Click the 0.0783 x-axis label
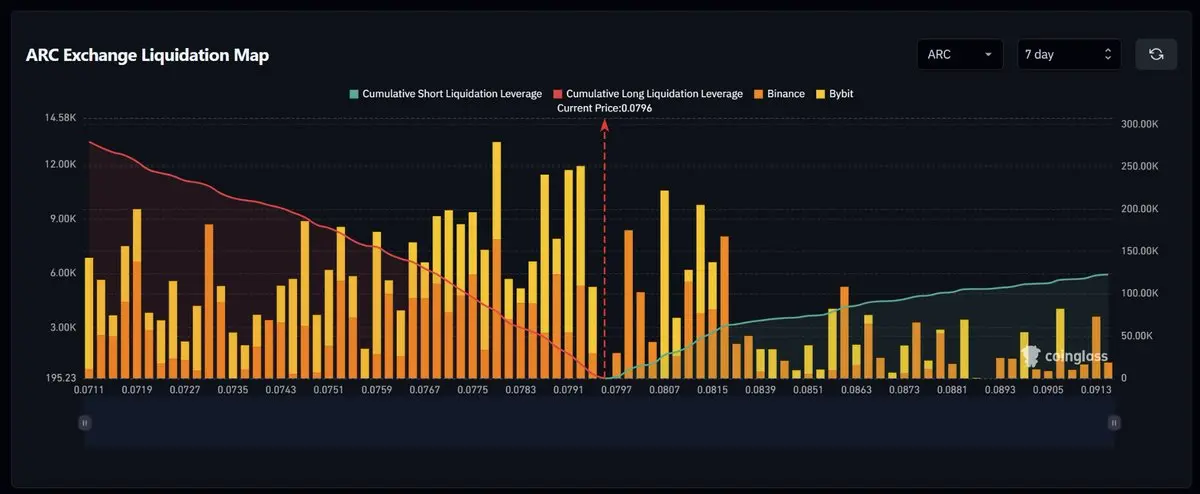This screenshot has height=494, width=1200. click(520, 392)
